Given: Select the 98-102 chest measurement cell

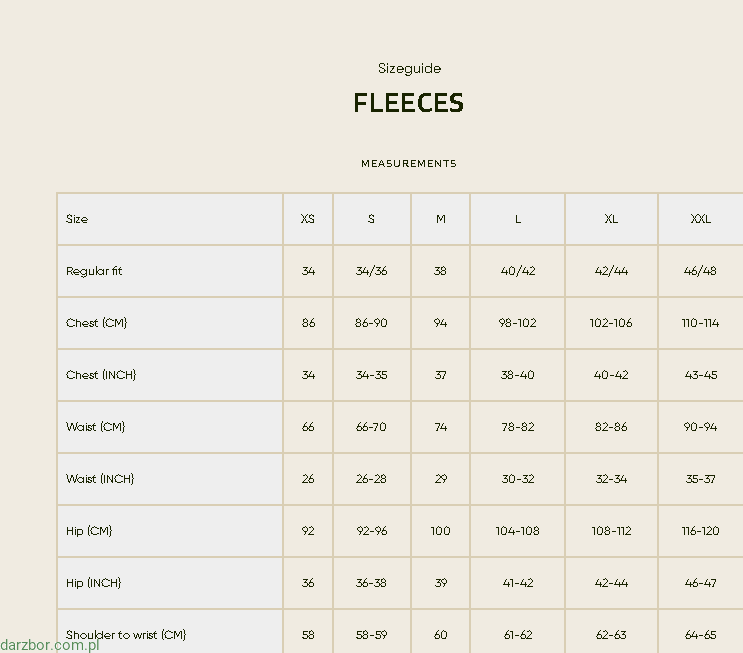Looking at the screenshot, I should [517, 323].
